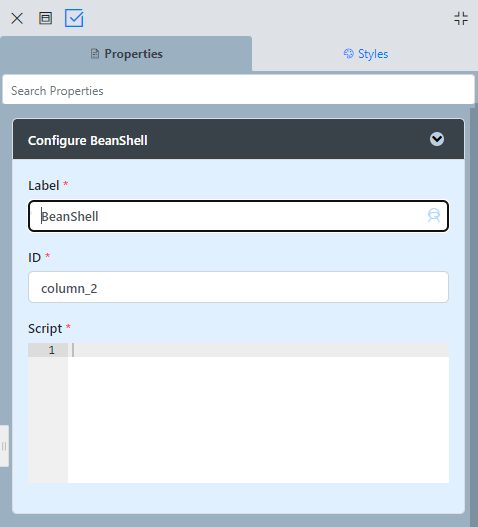Focus the Search Properties field

point(238,90)
